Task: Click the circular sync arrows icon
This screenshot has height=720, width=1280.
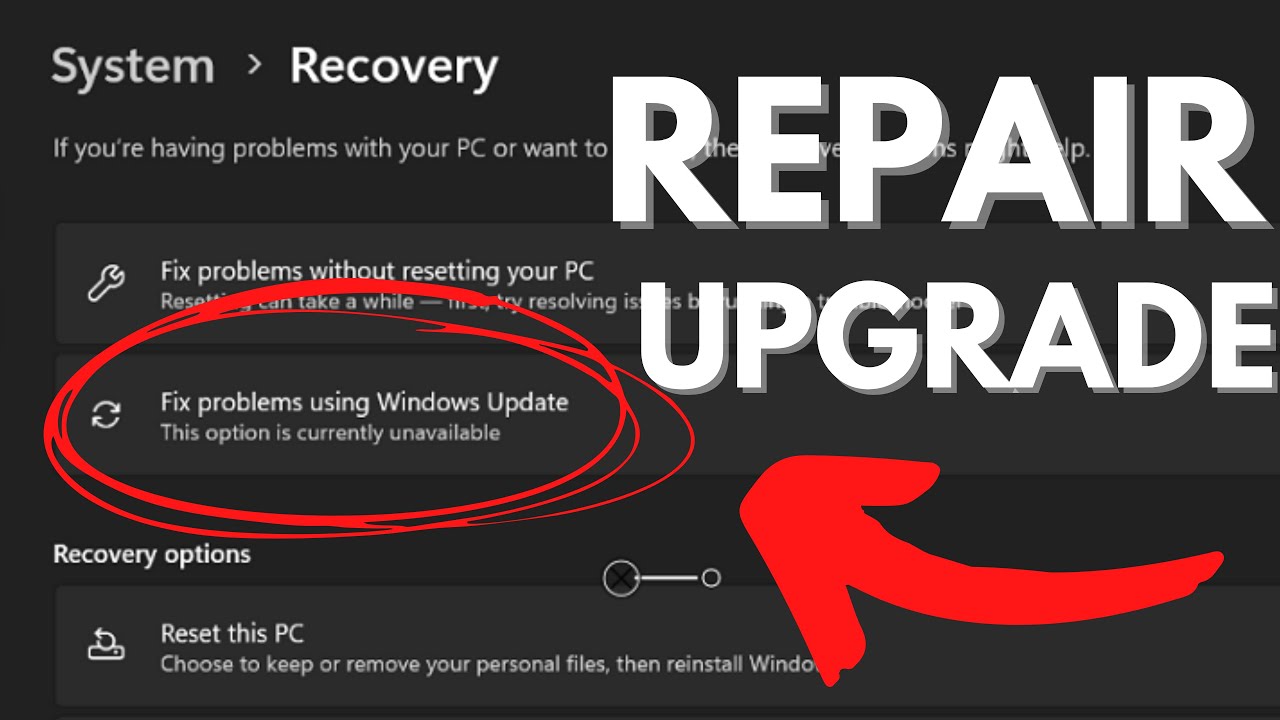Action: coord(105,415)
